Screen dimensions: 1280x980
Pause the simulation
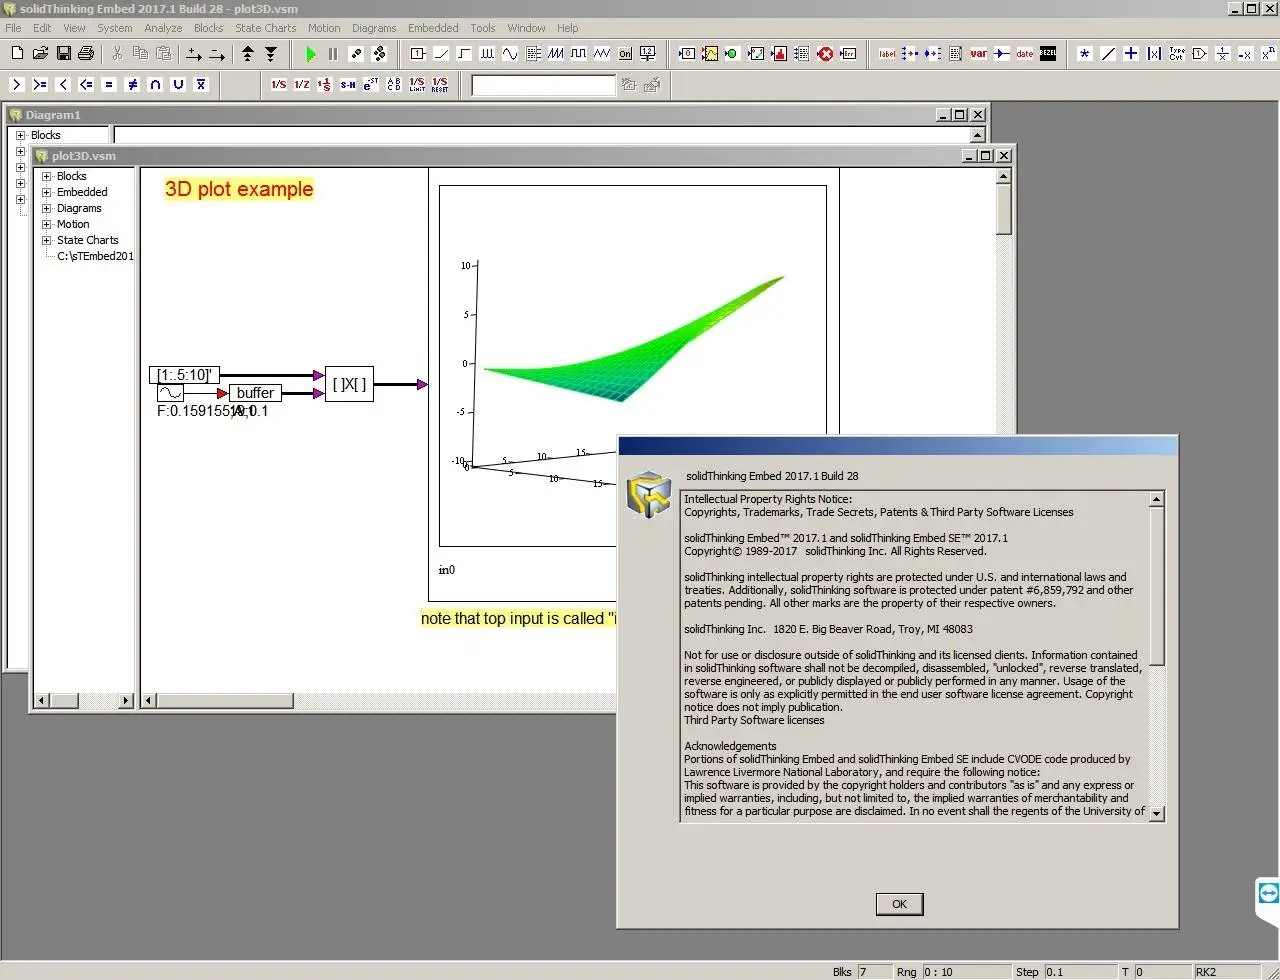click(x=333, y=54)
